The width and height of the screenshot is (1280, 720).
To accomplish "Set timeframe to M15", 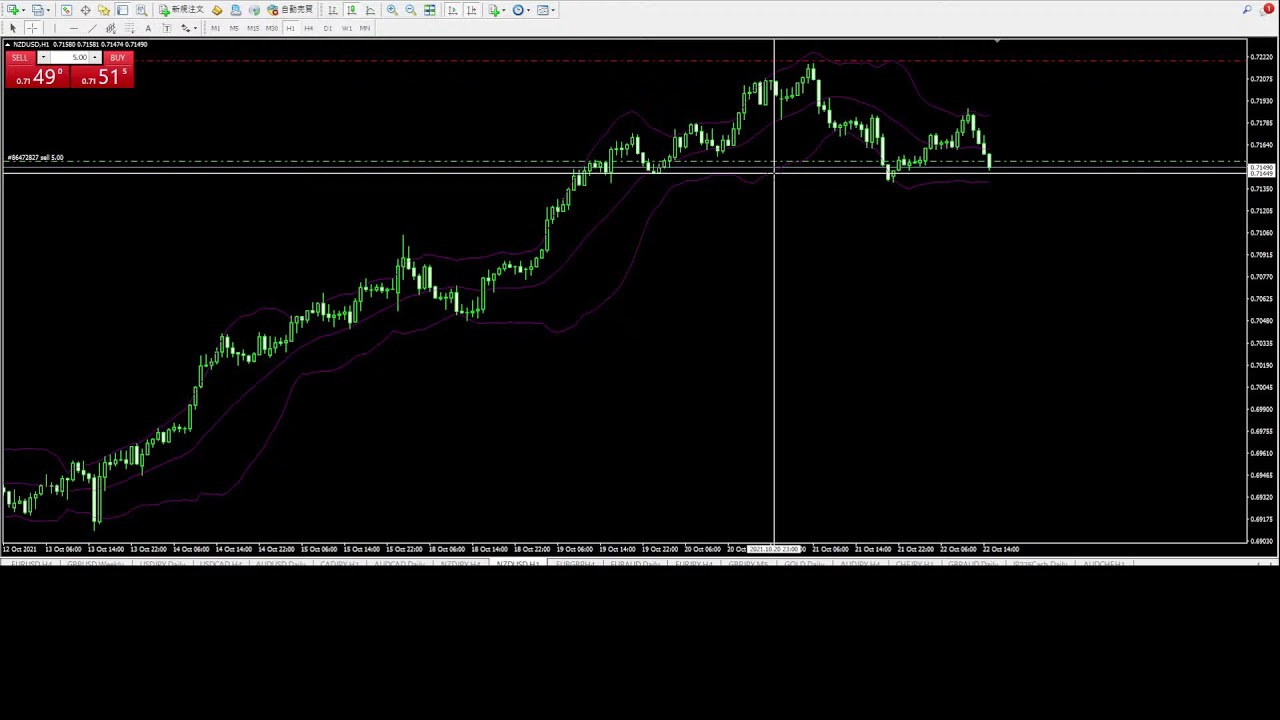I will click(x=252, y=28).
